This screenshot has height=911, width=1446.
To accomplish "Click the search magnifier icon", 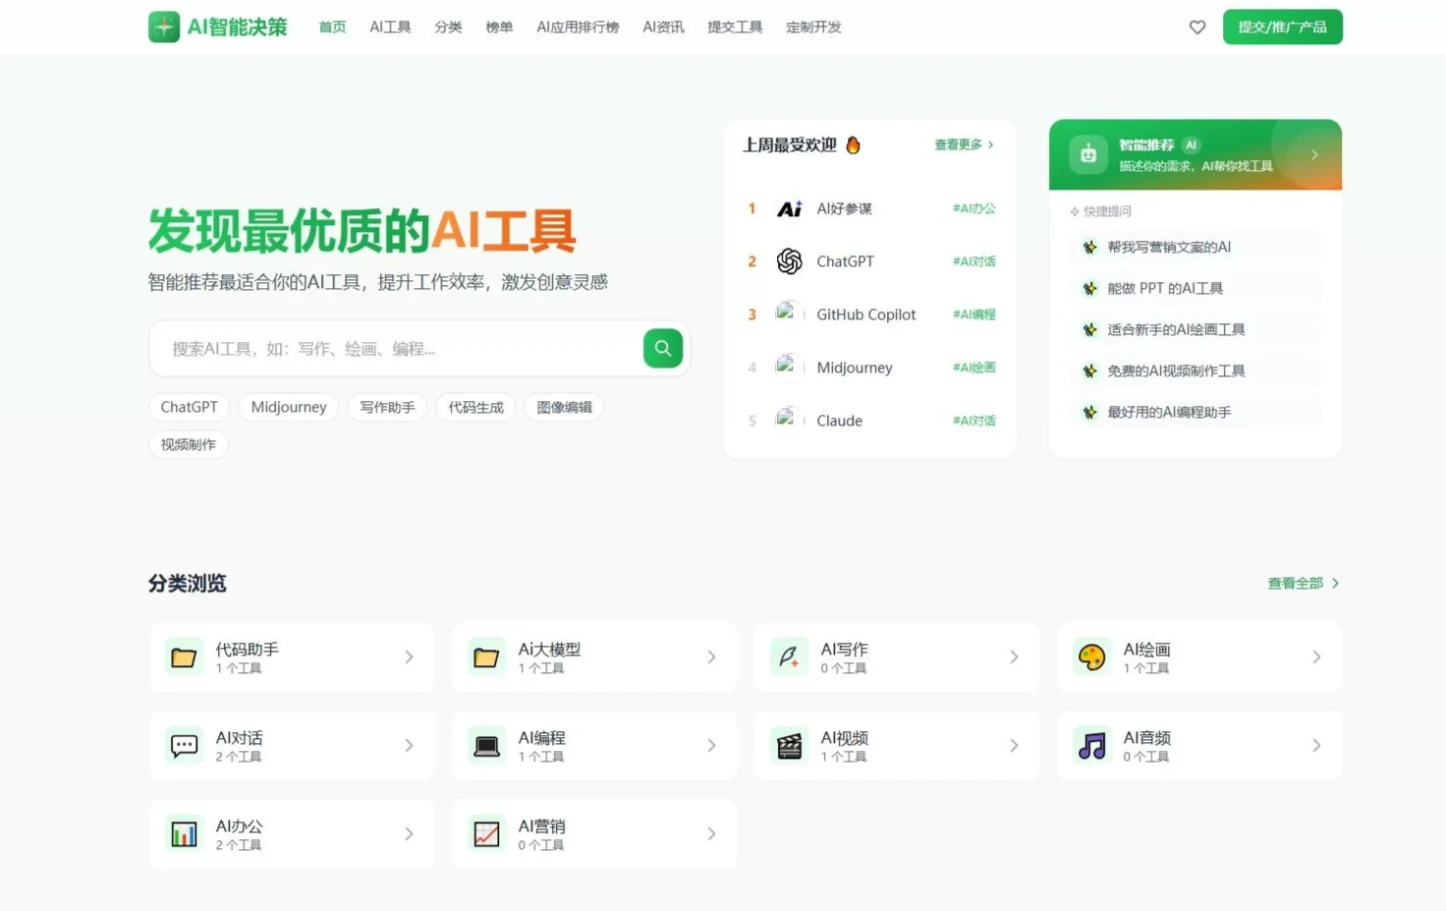I will (x=662, y=348).
